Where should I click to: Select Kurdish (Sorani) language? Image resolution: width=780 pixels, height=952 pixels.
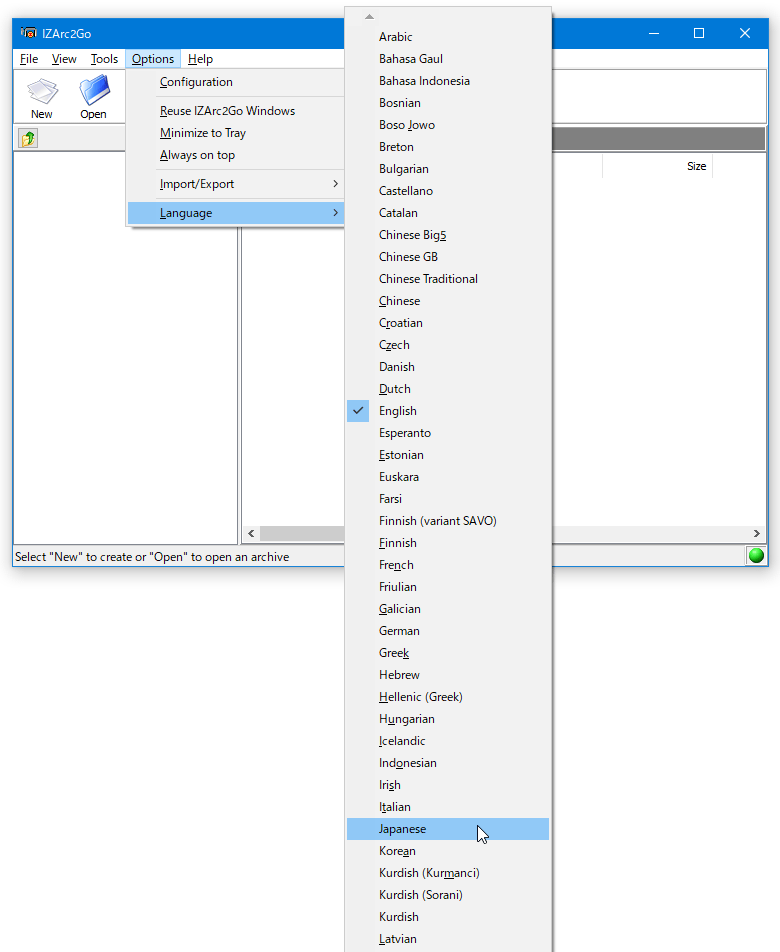[448, 896]
